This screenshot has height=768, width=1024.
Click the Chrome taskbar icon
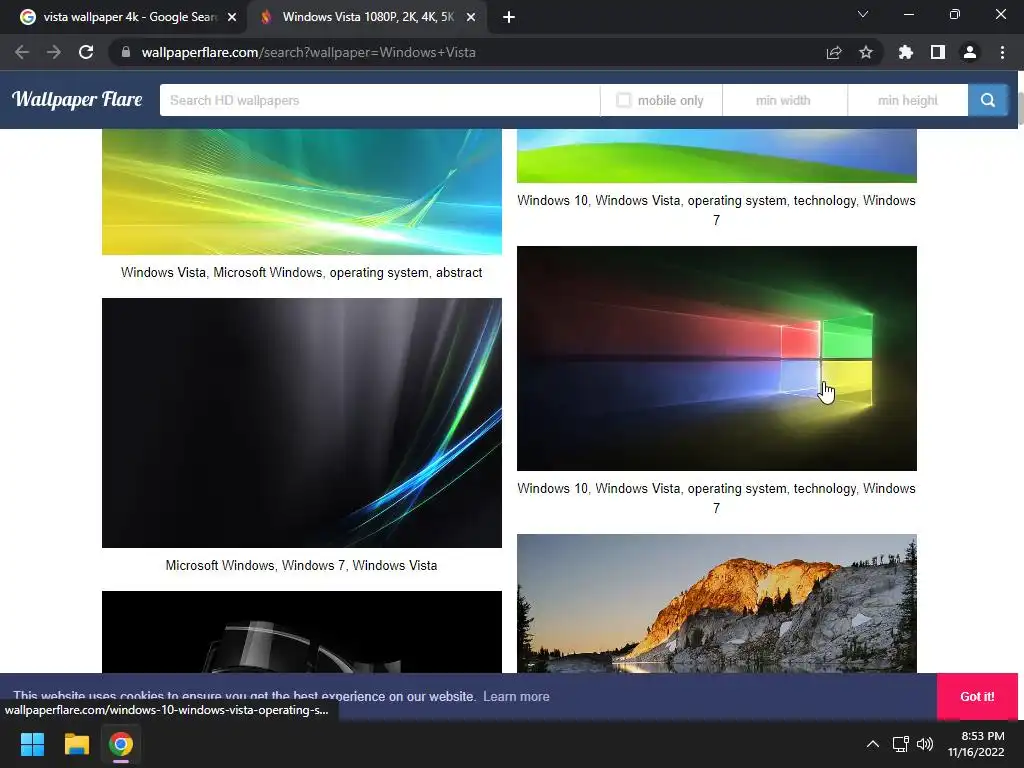[x=121, y=744]
